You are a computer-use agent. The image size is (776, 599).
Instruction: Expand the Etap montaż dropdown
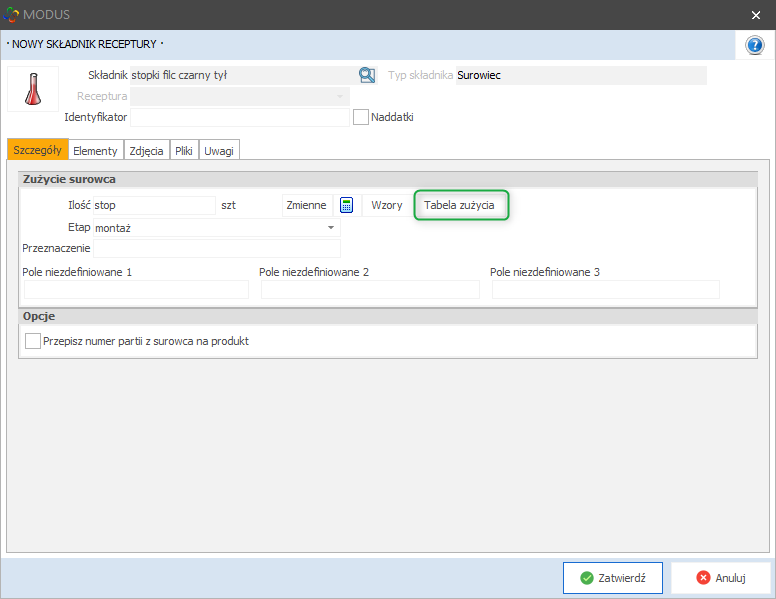(331, 228)
